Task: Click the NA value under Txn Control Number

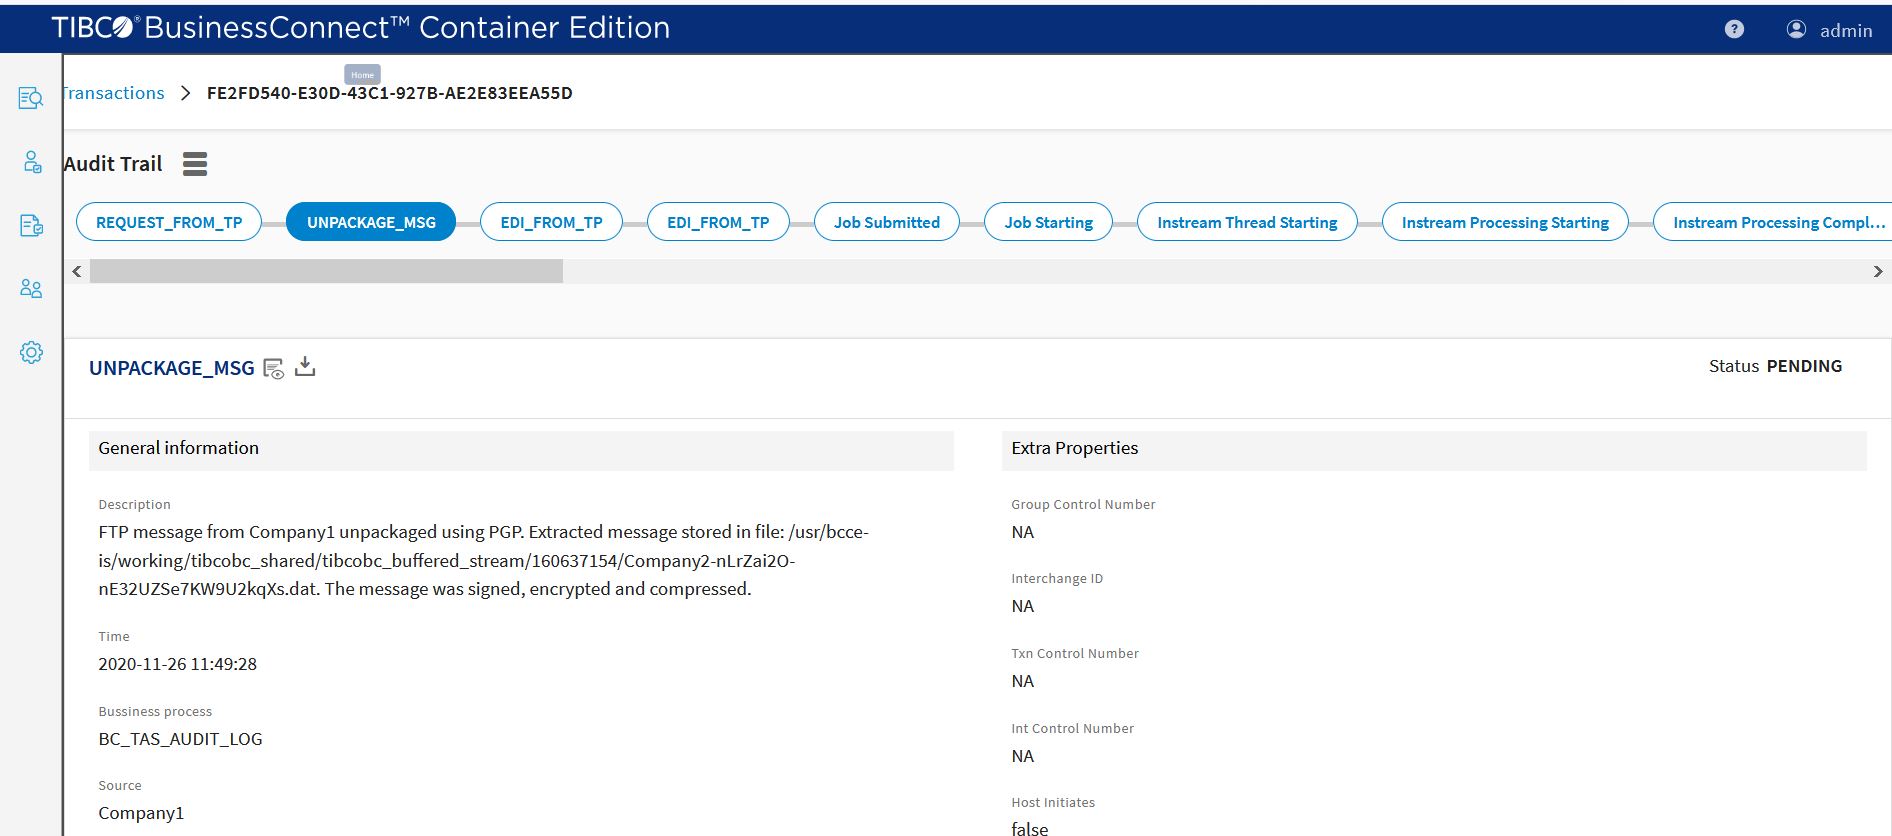Action: [x=1023, y=681]
